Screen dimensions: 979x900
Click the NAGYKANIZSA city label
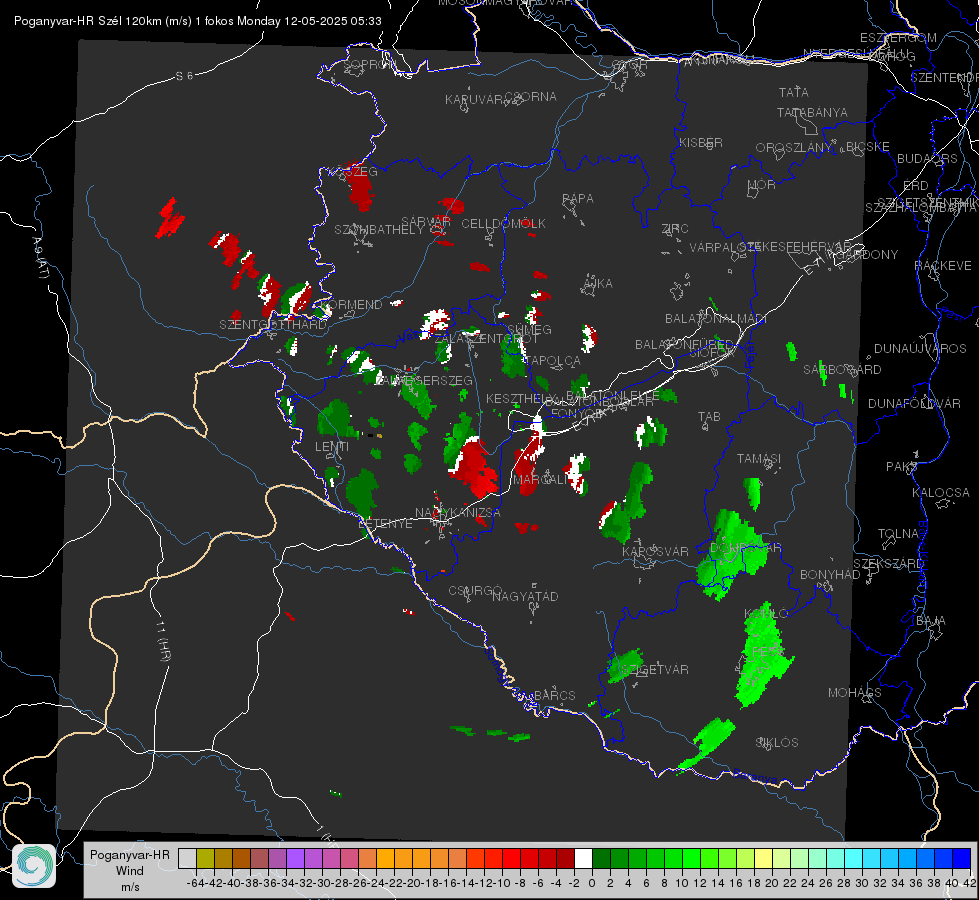[x=458, y=513]
